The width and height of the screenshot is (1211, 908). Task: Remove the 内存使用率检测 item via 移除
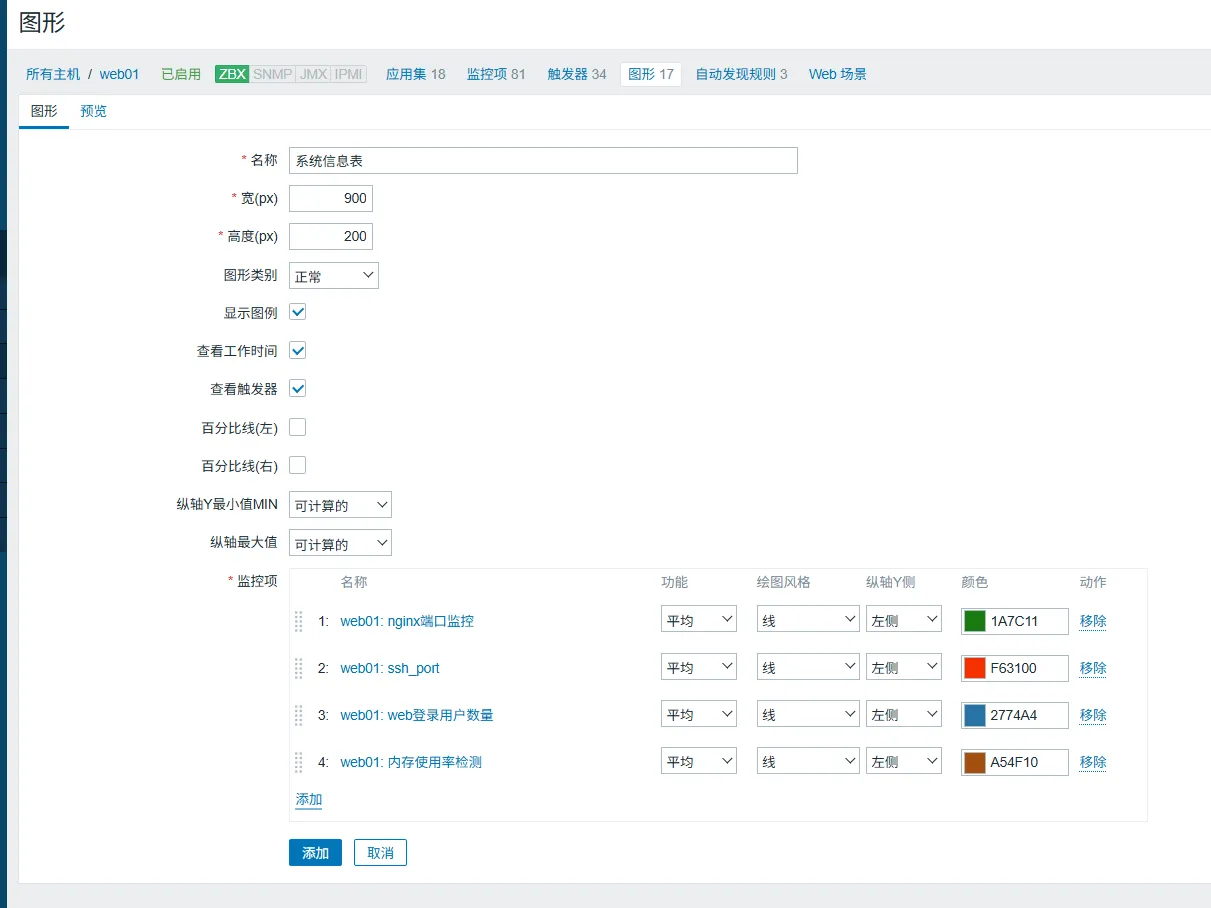click(x=1093, y=762)
